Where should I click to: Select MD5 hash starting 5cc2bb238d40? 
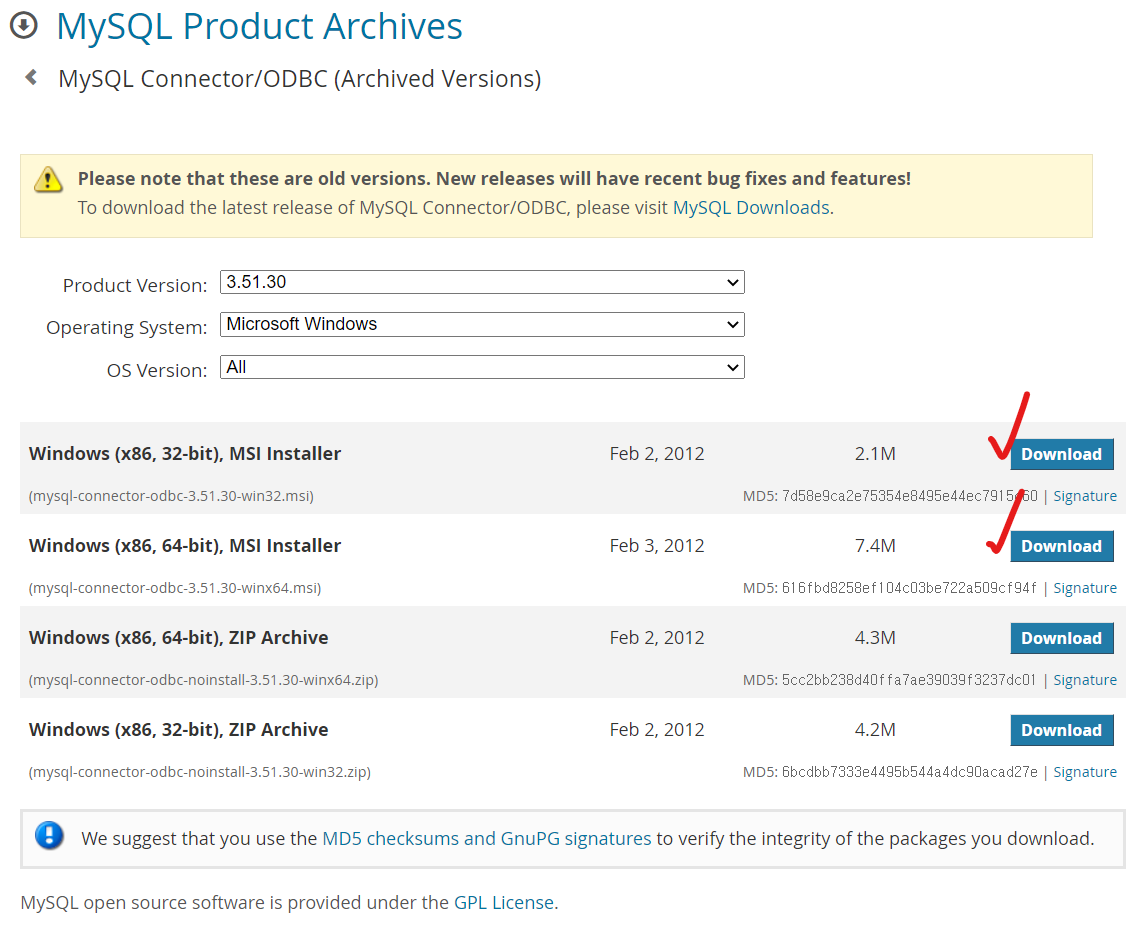click(909, 680)
